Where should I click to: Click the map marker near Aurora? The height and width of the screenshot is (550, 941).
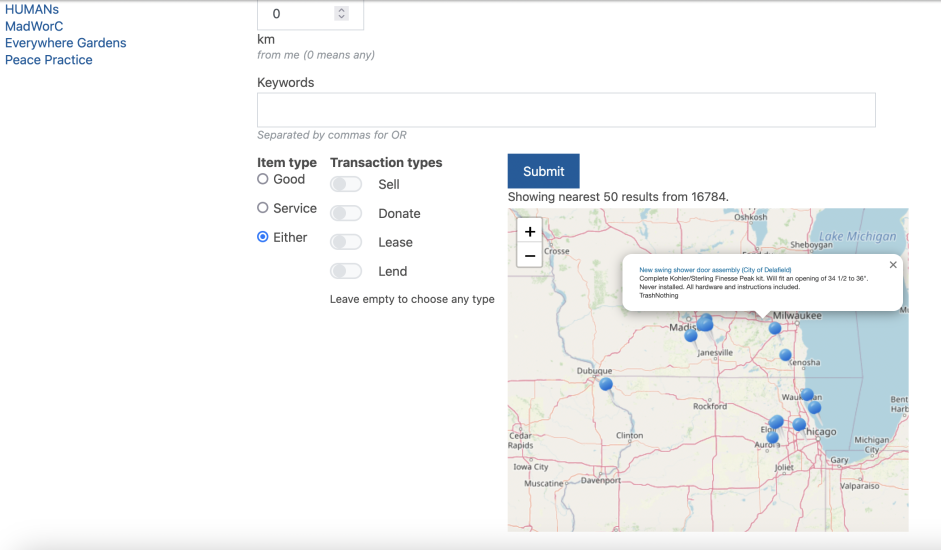773,437
